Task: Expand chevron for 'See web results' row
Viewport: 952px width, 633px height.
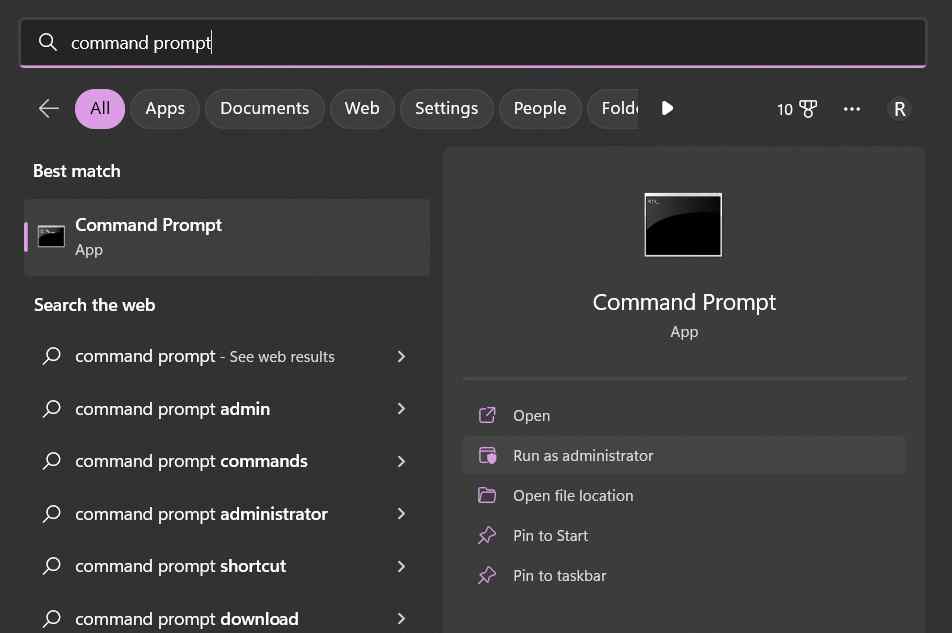Action: [401, 356]
